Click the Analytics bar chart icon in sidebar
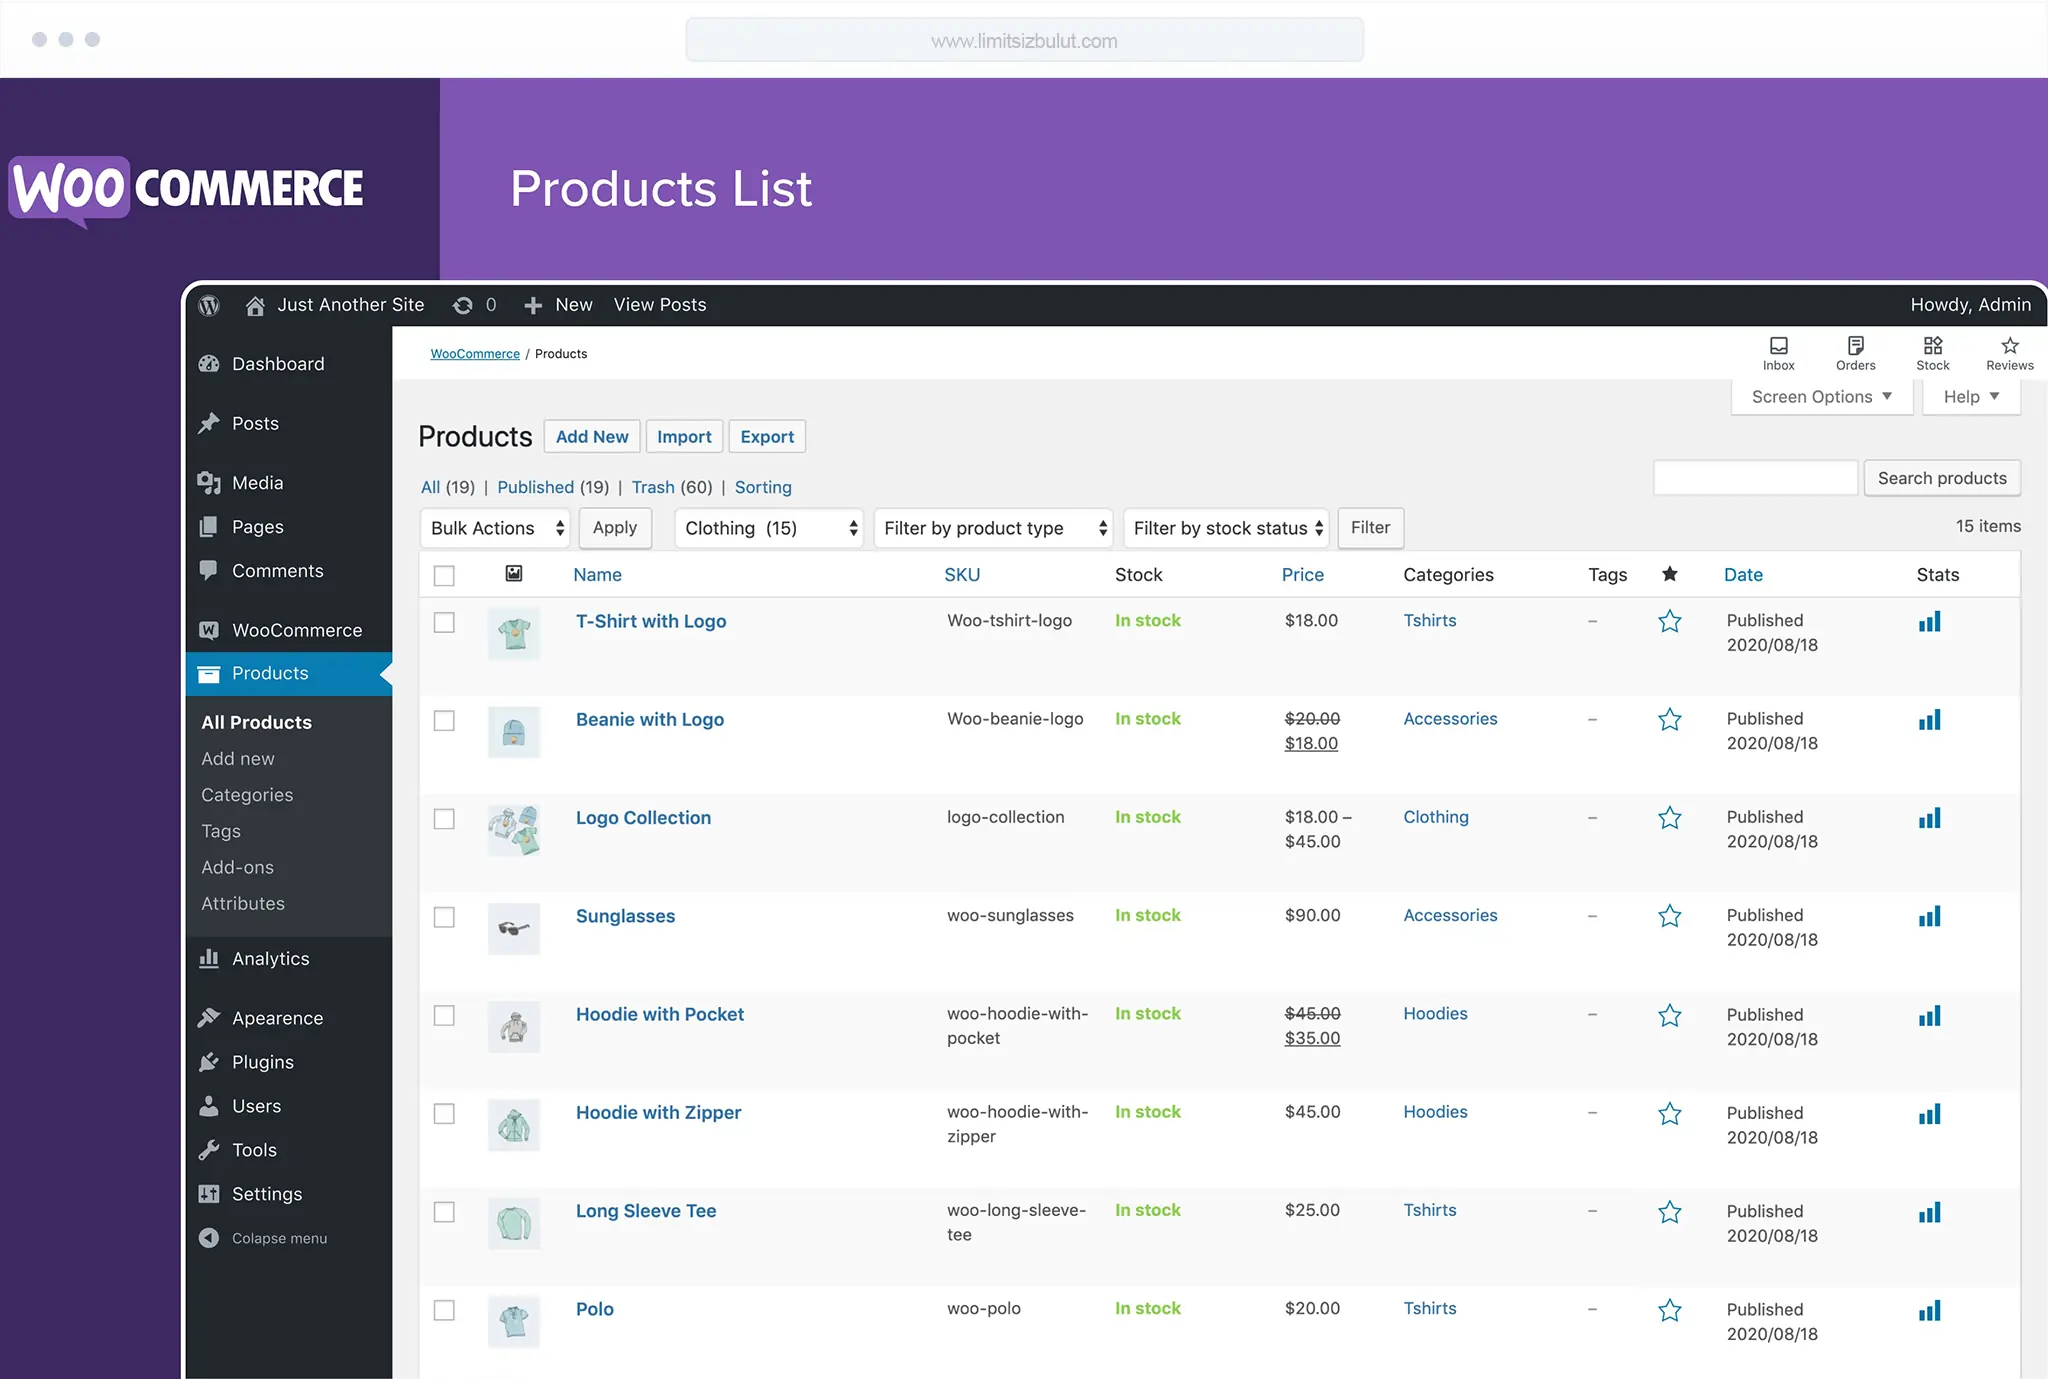The width and height of the screenshot is (2048, 1379). click(x=209, y=958)
